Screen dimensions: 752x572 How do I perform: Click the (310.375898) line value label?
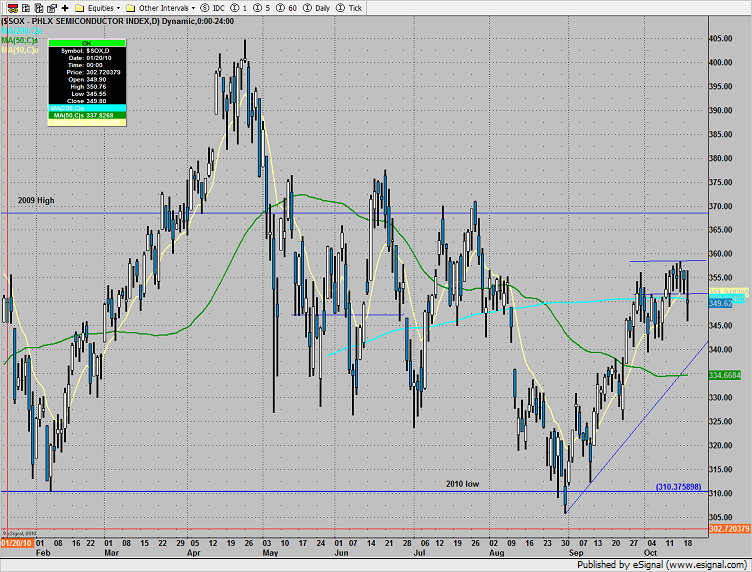678,487
